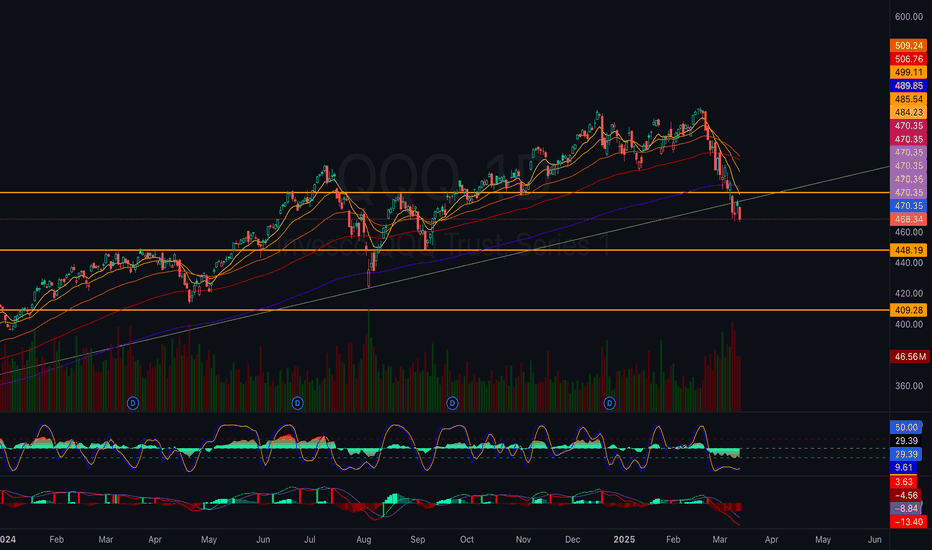Select the orange horizontal line at 409.28

pos(445,310)
